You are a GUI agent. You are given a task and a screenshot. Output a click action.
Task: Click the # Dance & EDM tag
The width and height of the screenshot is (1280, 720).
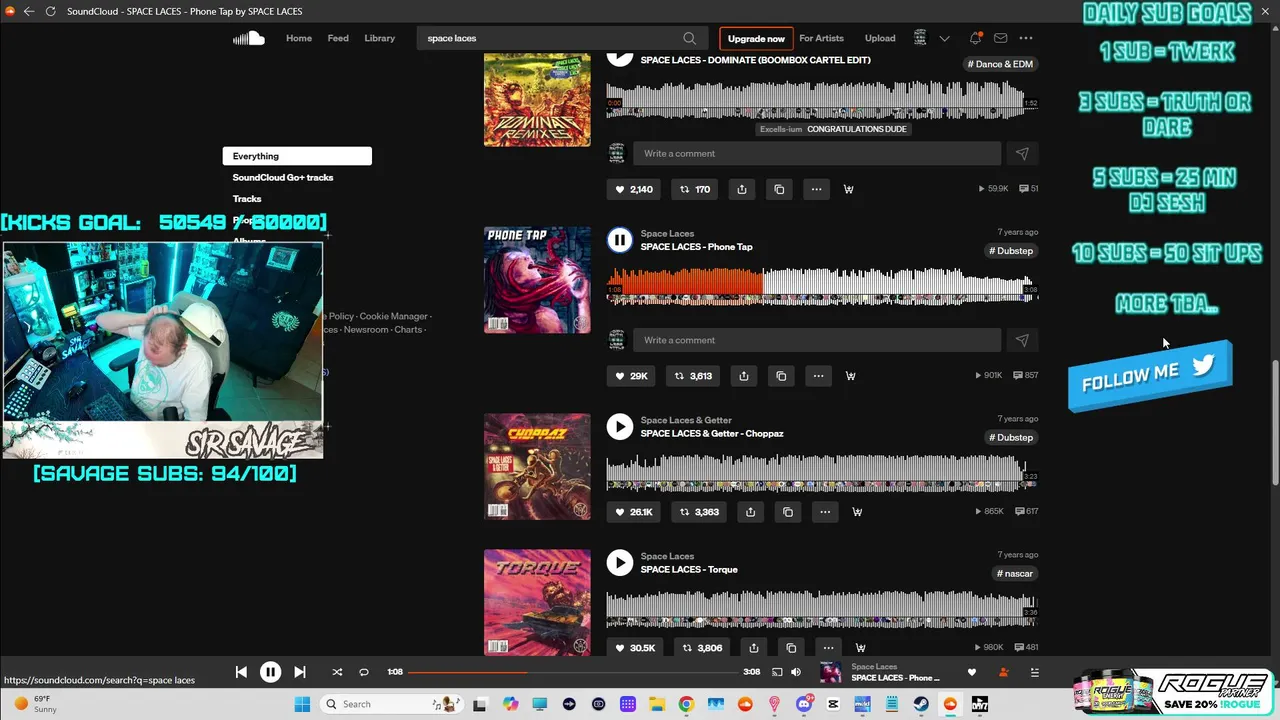(1000, 64)
